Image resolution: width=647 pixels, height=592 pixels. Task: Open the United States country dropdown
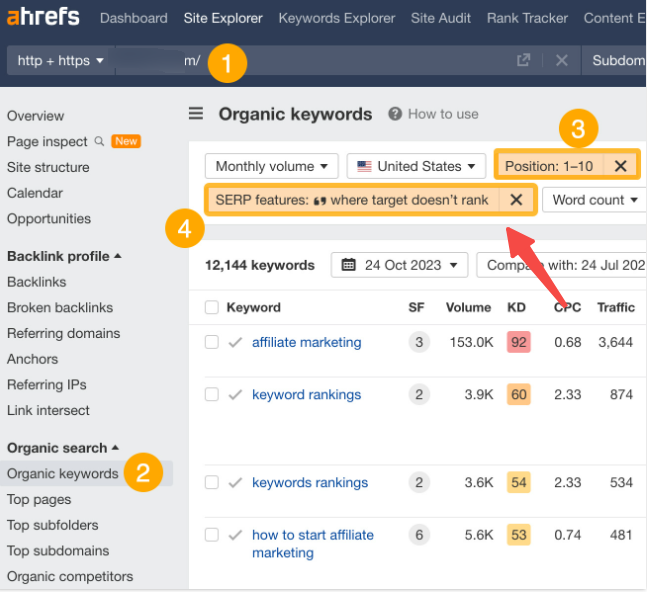(416, 166)
